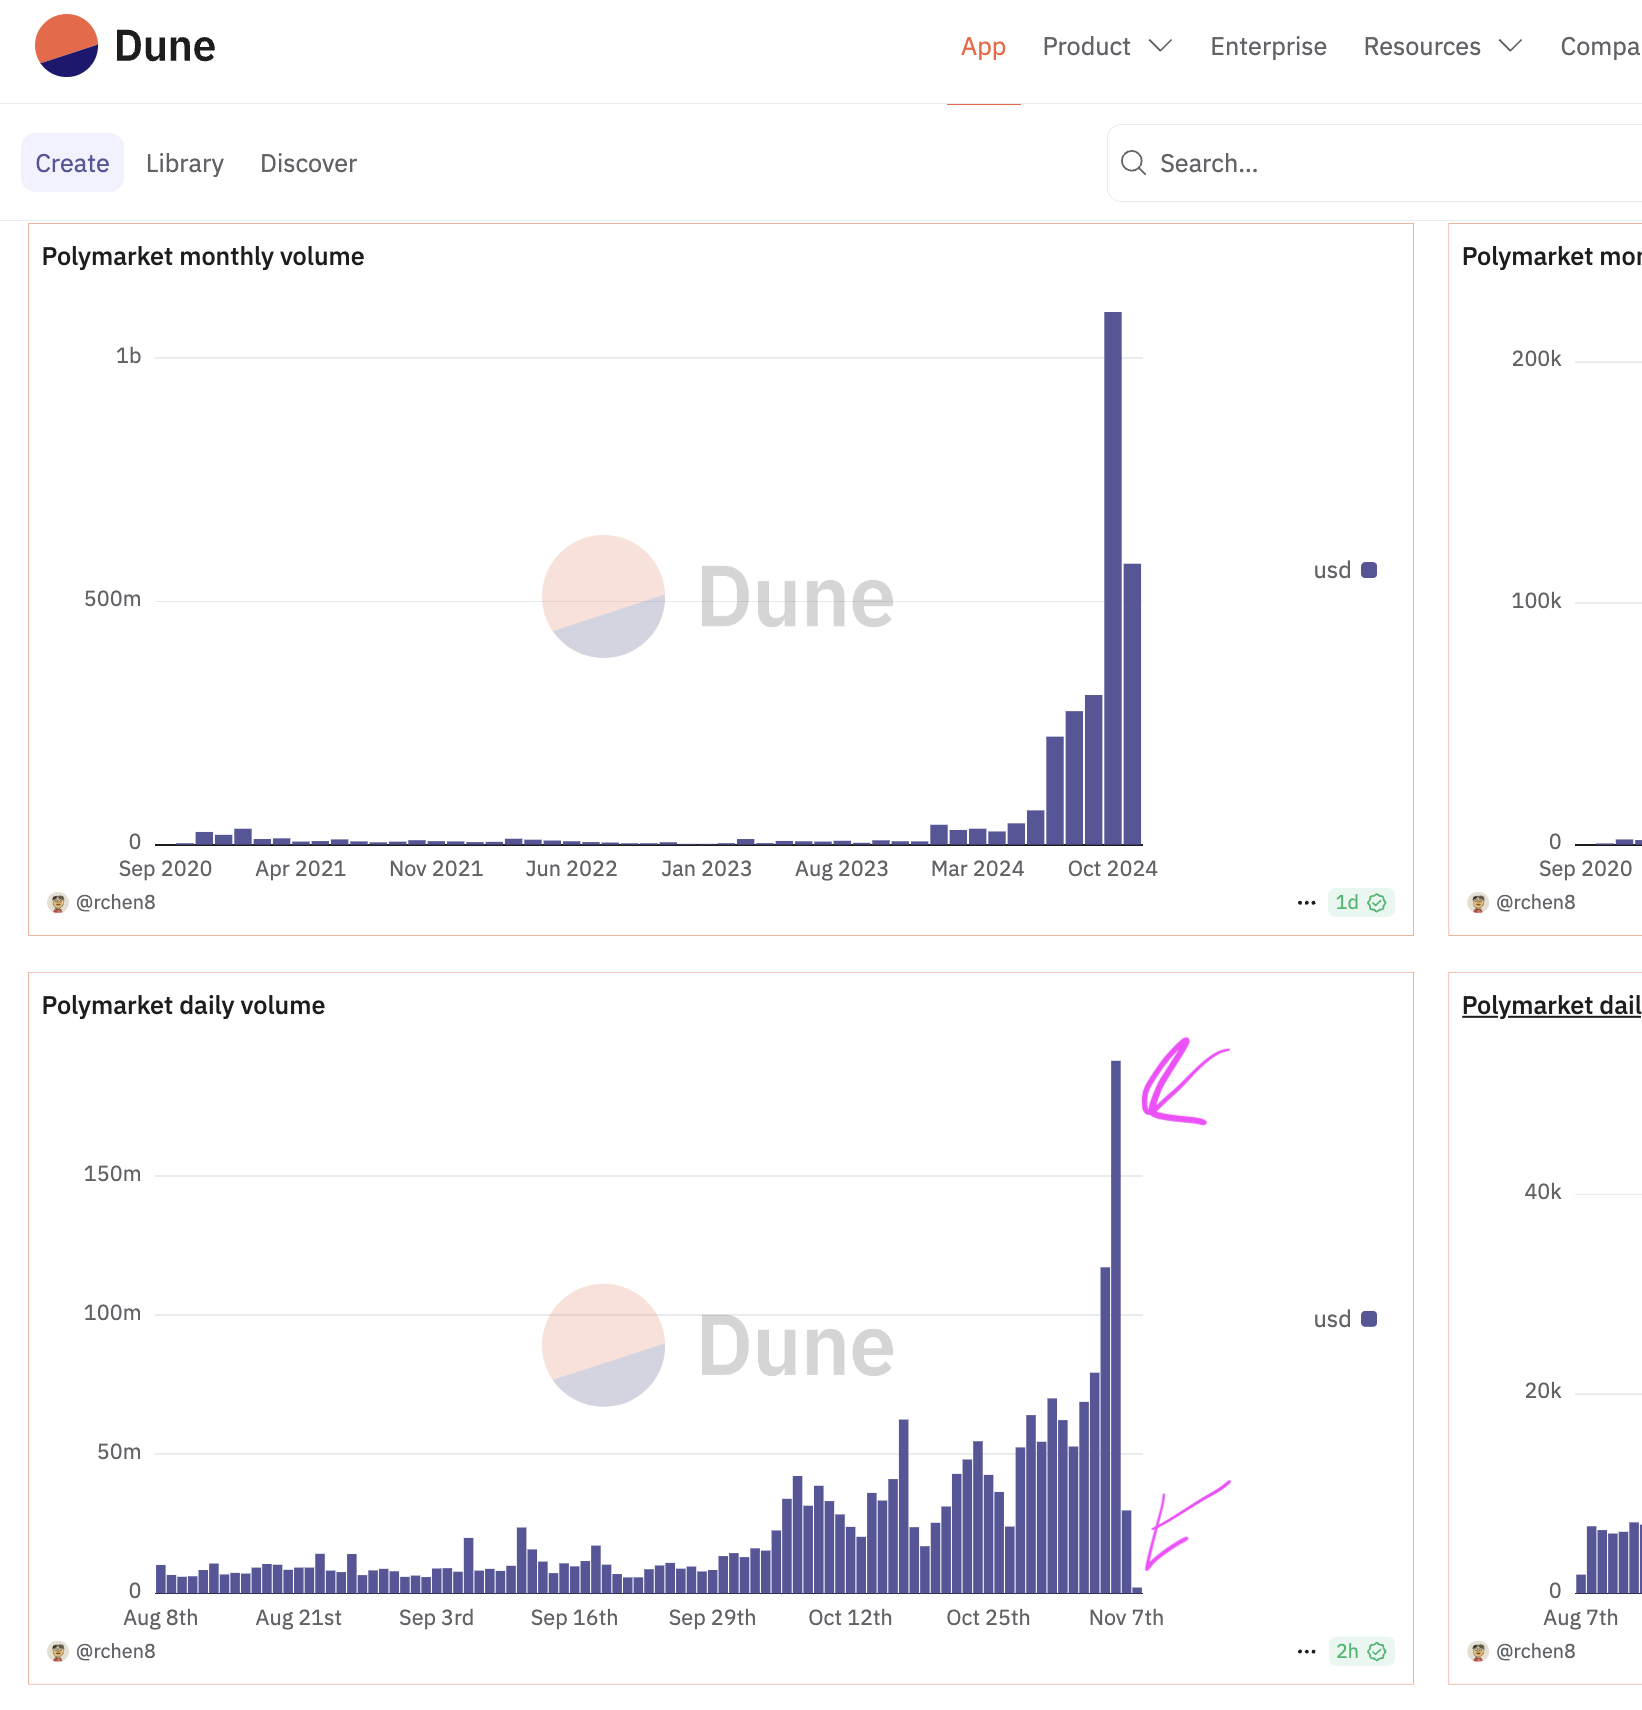This screenshot has height=1710, width=1642.
Task: Click rchen8 avatar under daily volume chart
Action: click(58, 1652)
